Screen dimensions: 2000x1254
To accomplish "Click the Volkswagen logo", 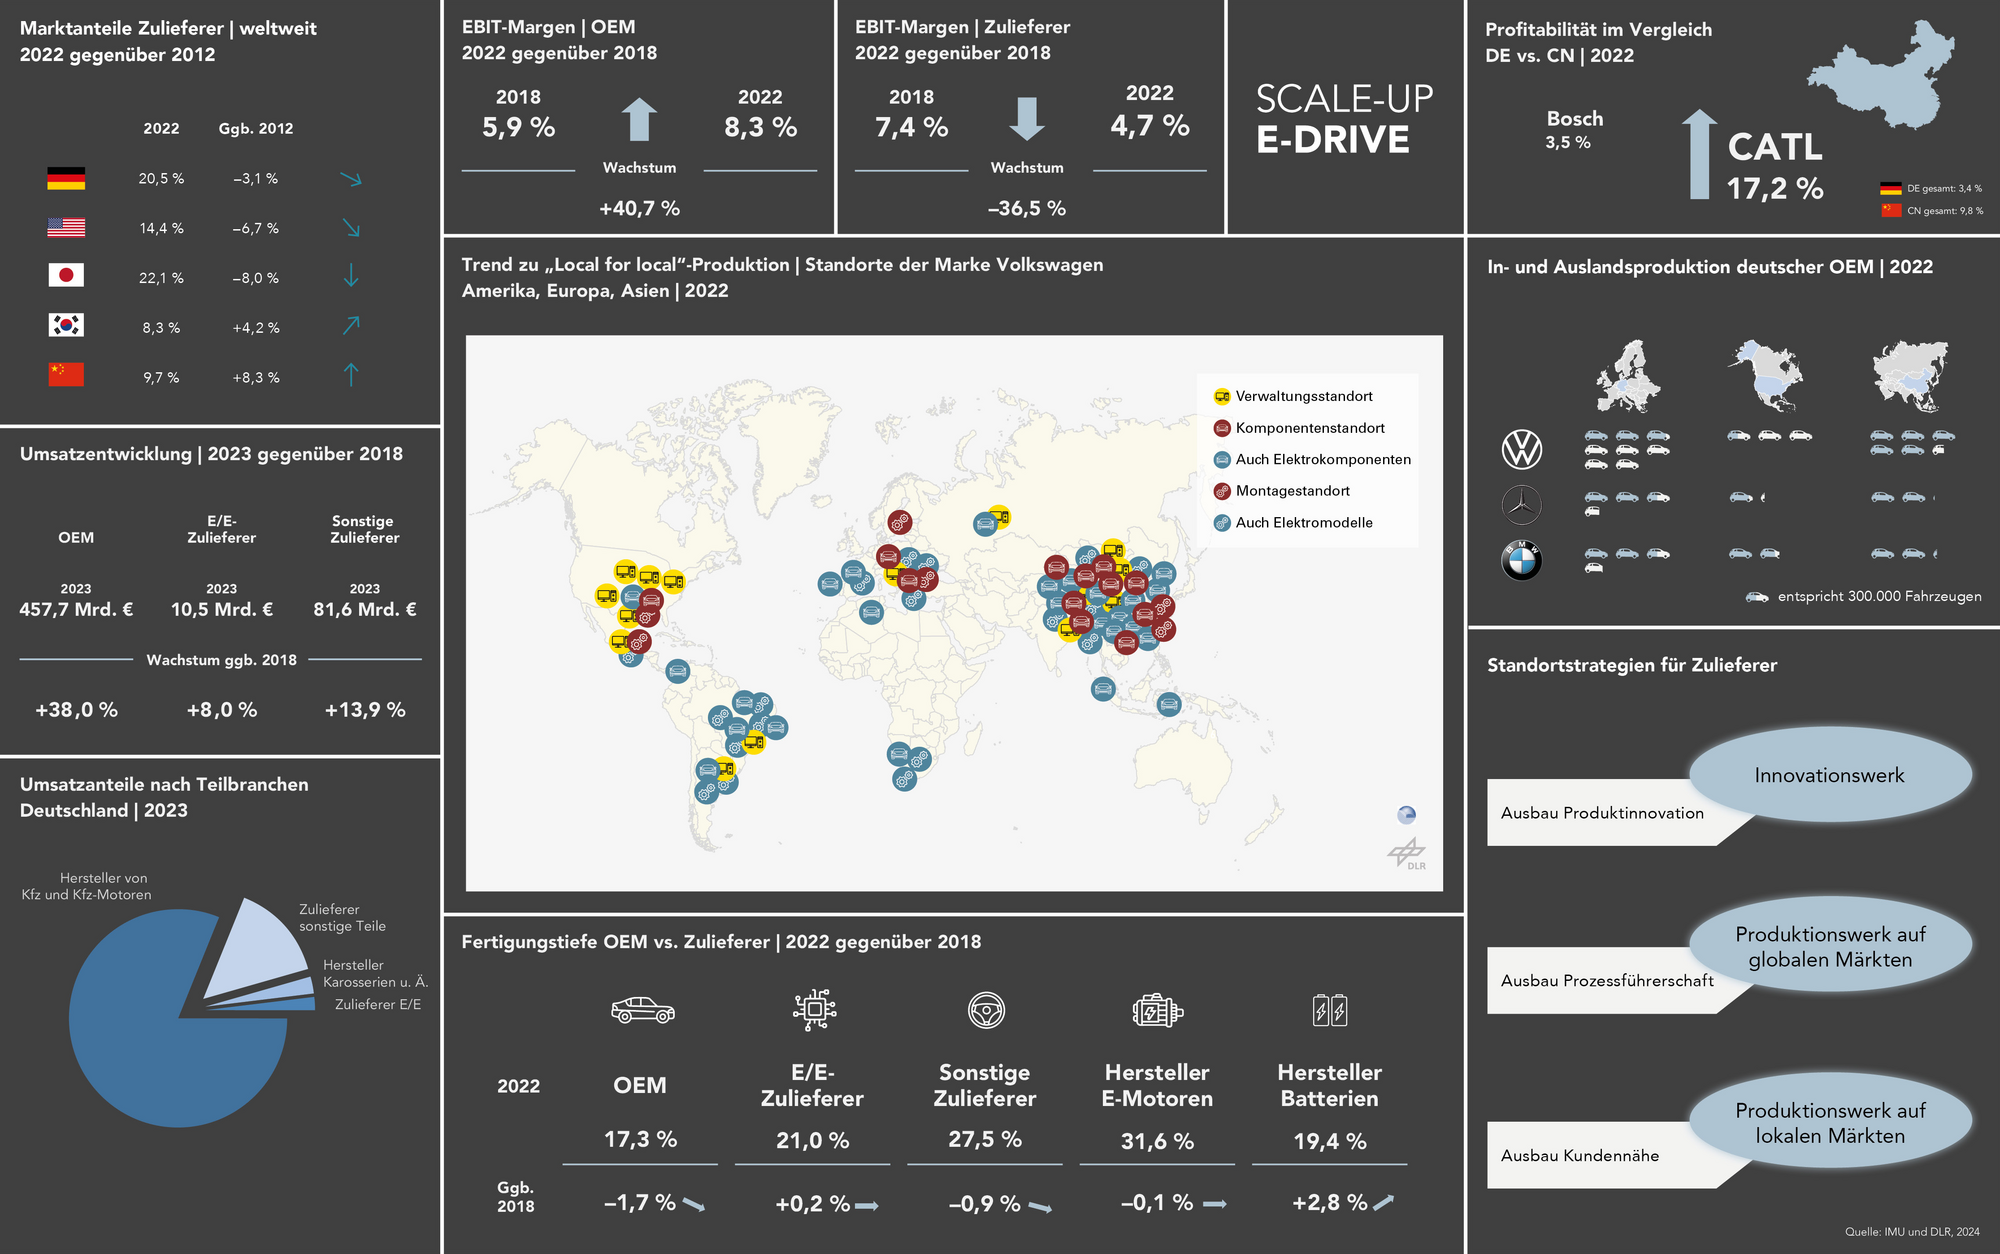I will click(1522, 449).
